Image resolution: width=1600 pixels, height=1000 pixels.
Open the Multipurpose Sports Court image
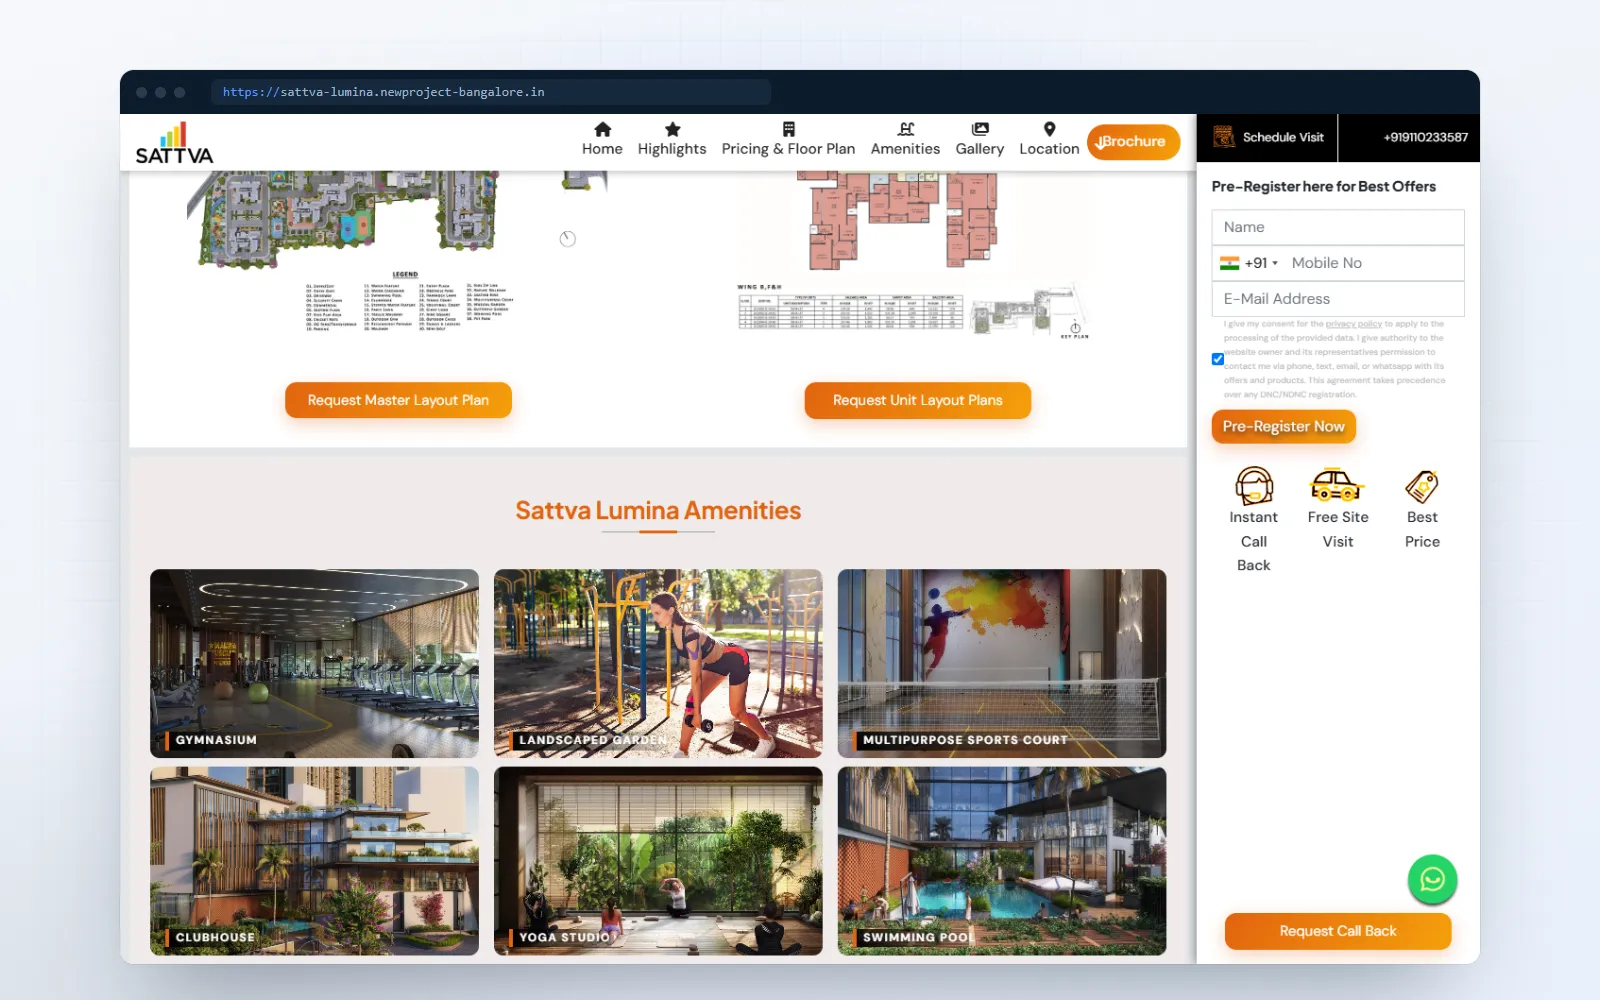click(1002, 663)
